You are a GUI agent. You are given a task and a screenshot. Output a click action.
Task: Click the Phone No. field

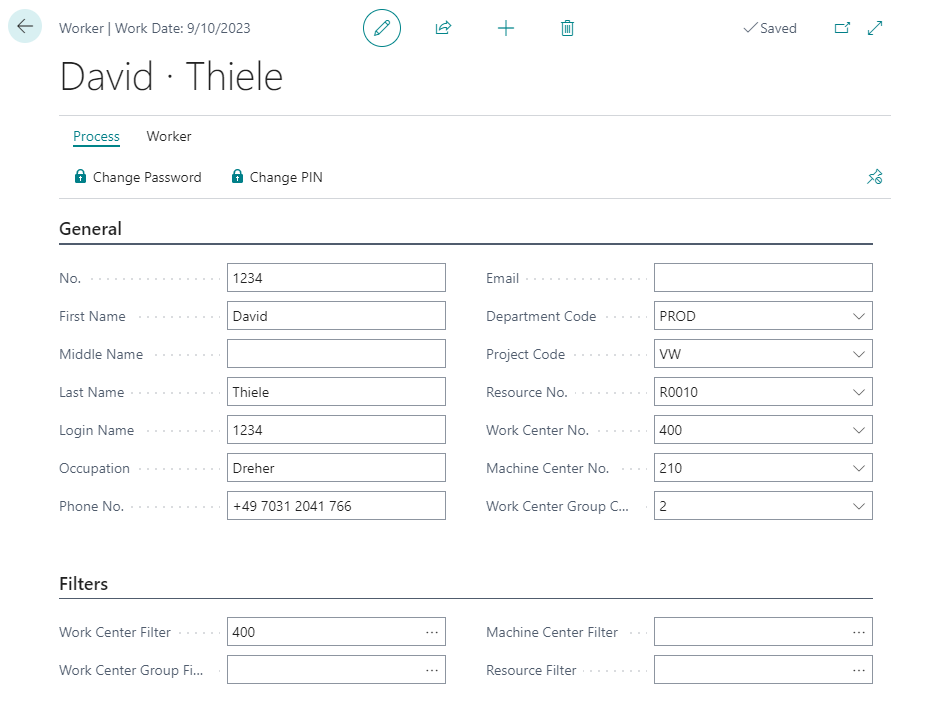point(336,506)
